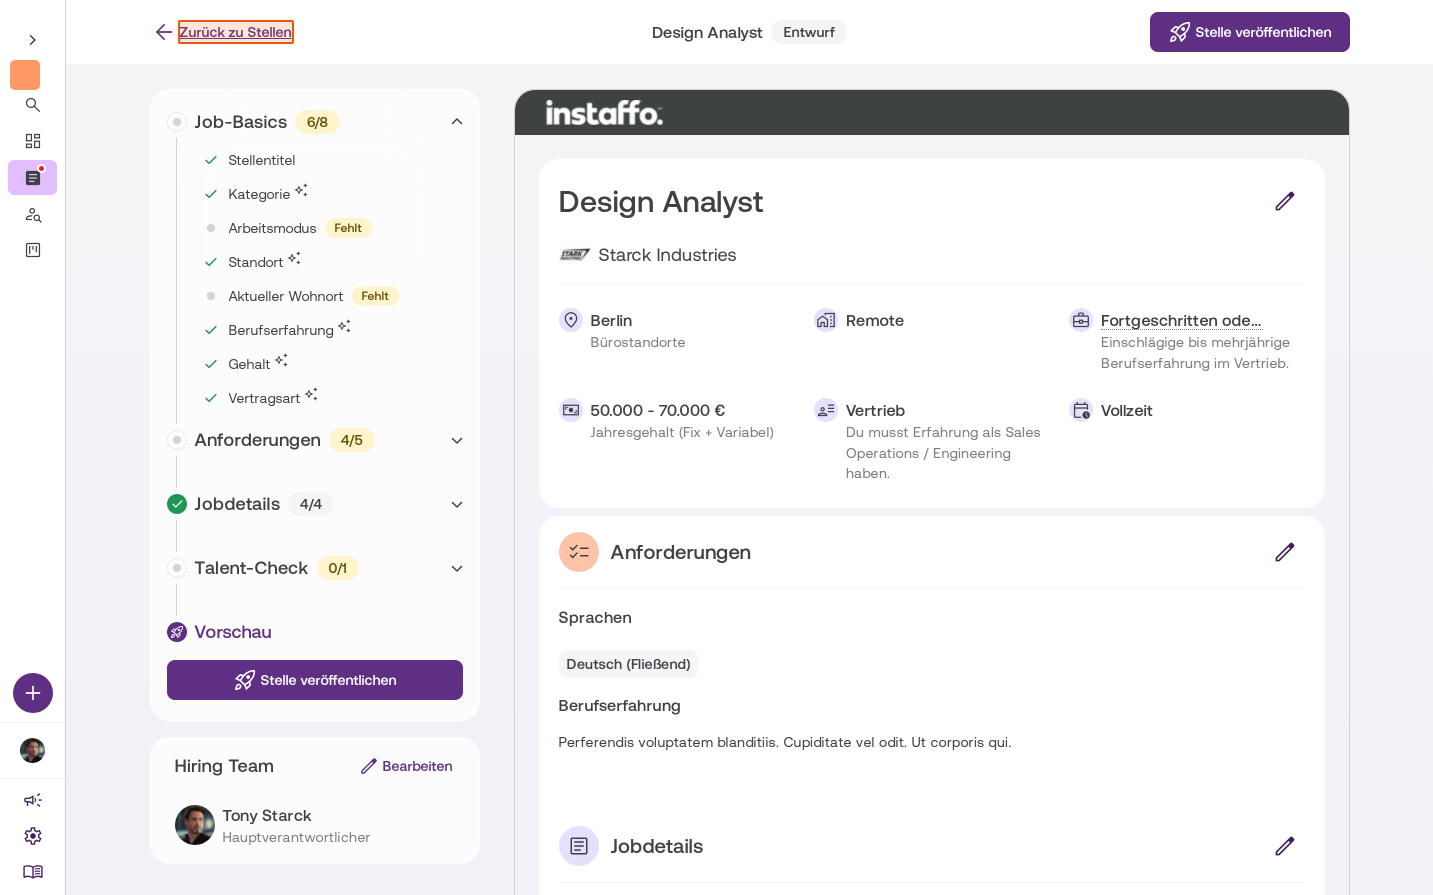Select Berufserfahrung in the Job-Basics list
This screenshot has width=1433, height=895.
[281, 330]
